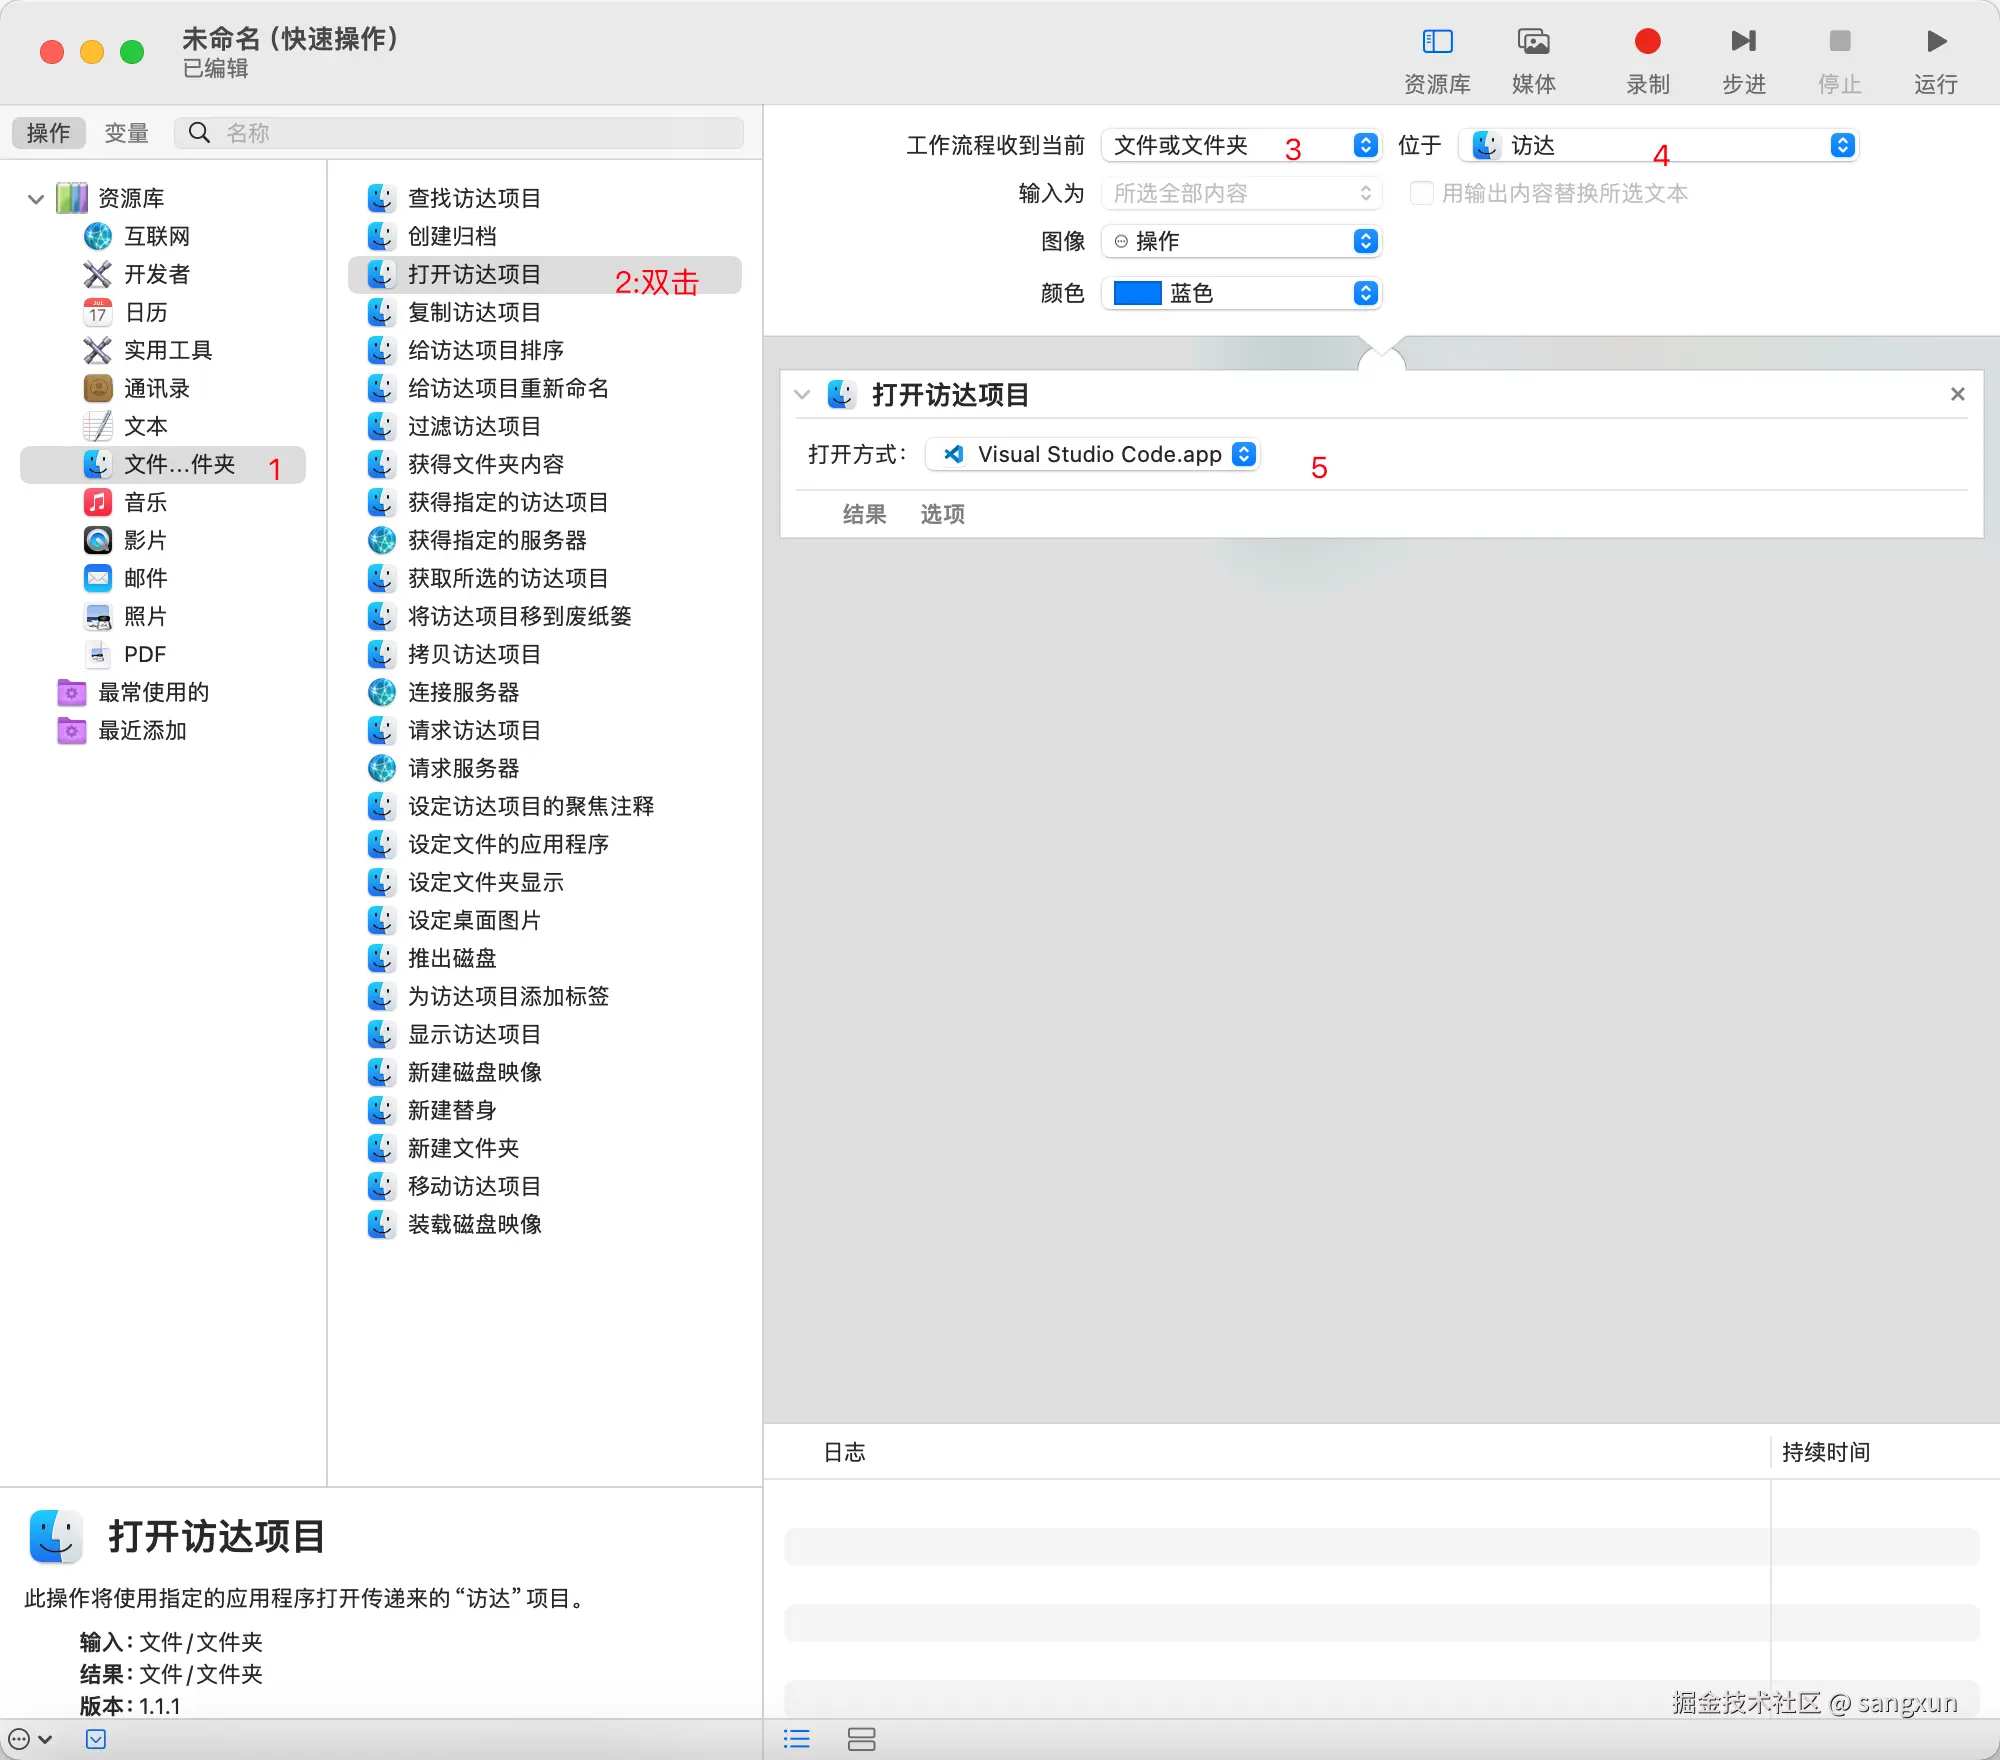2000x1760 pixels.
Task: Open the 文件或文件夹 input type dropdown
Action: pos(1240,146)
